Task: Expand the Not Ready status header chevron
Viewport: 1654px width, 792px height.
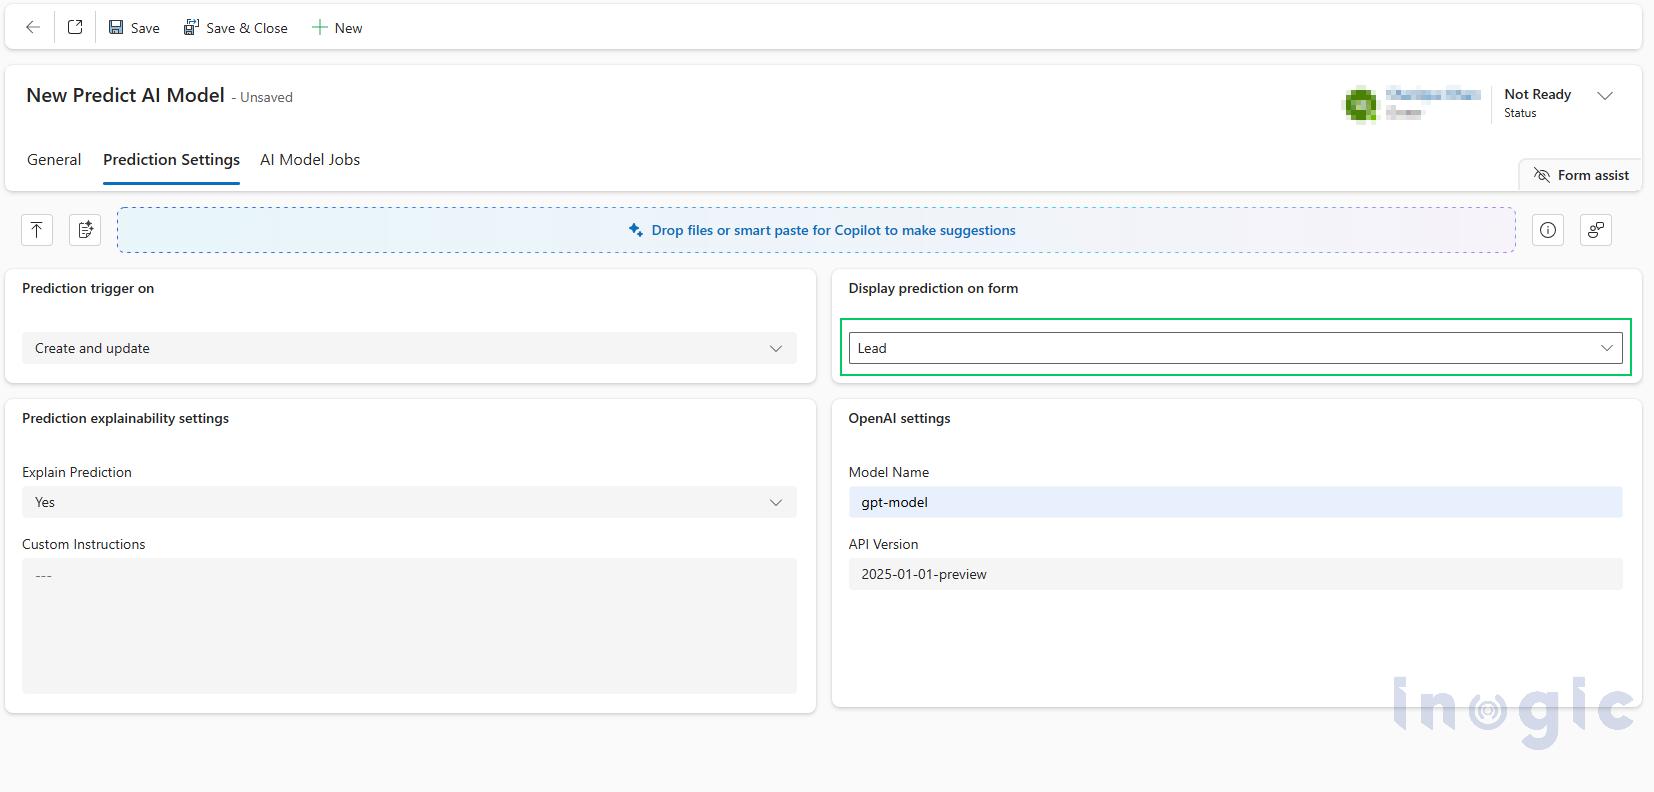Action: pos(1605,96)
